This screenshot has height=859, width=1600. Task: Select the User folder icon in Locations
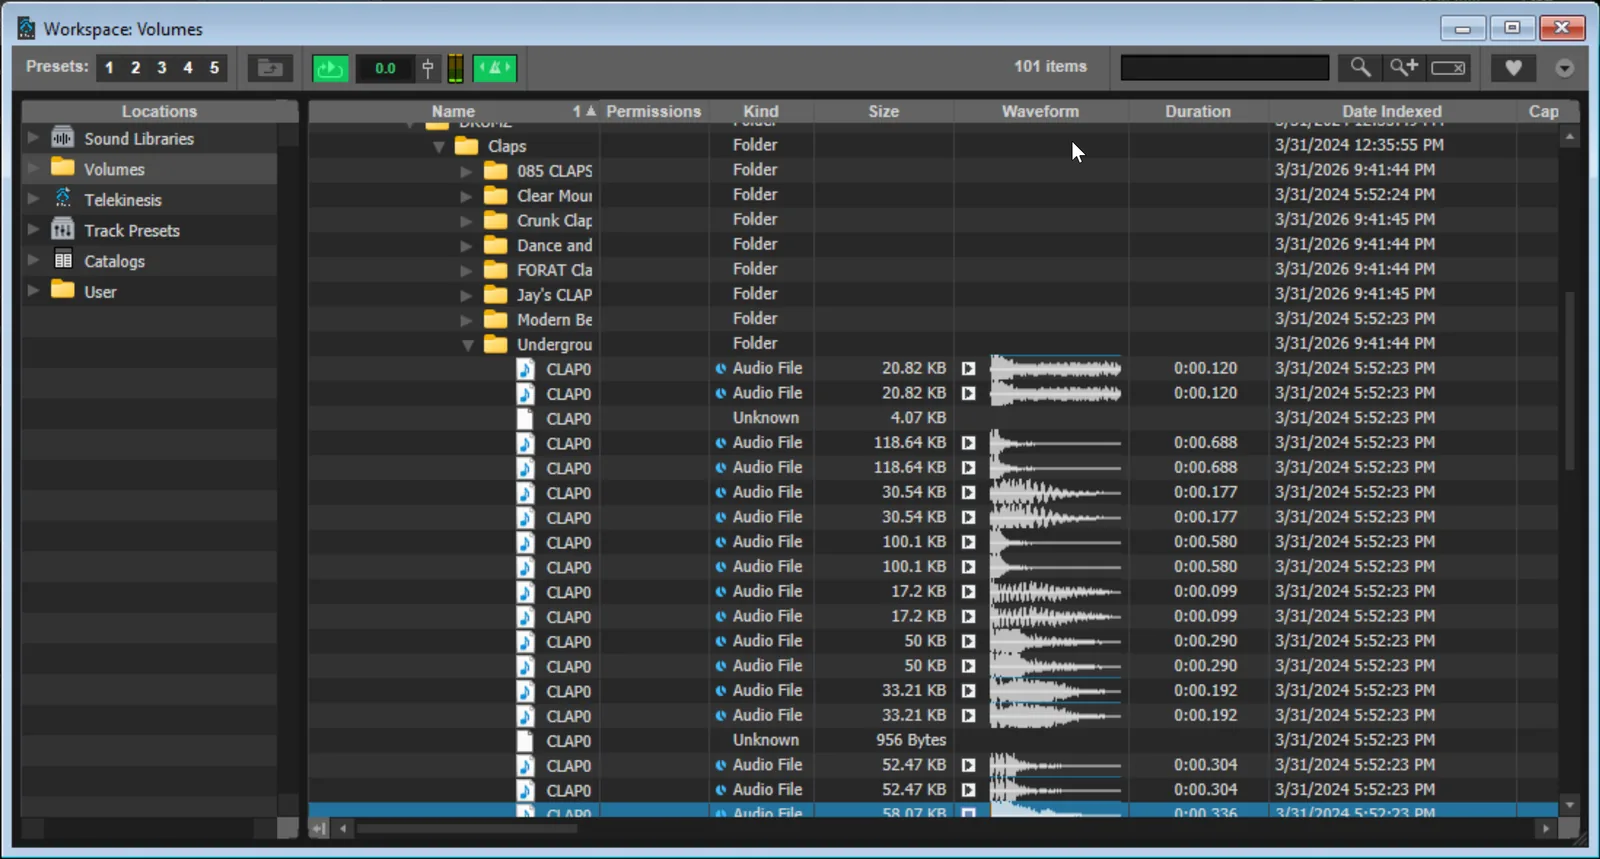[x=62, y=291]
